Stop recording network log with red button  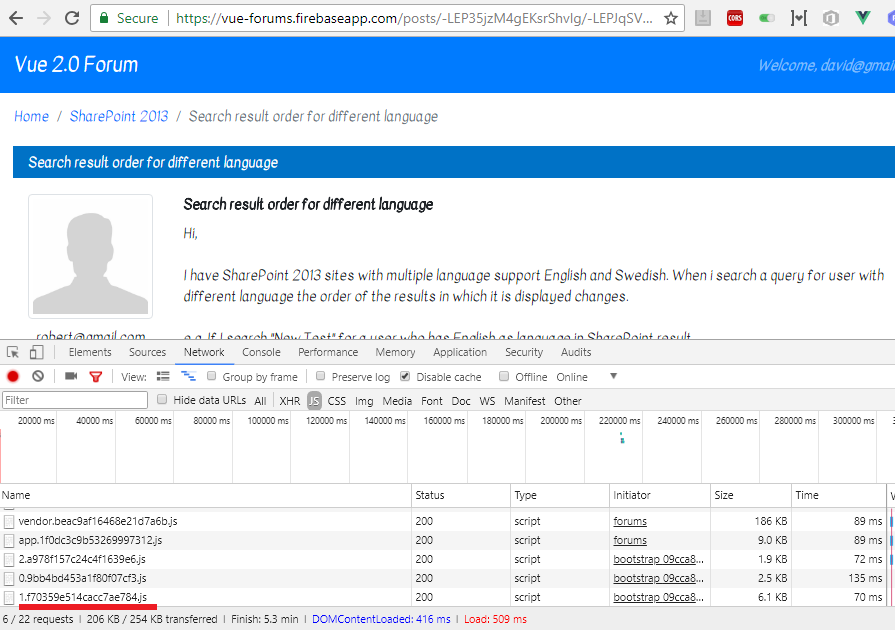13,377
